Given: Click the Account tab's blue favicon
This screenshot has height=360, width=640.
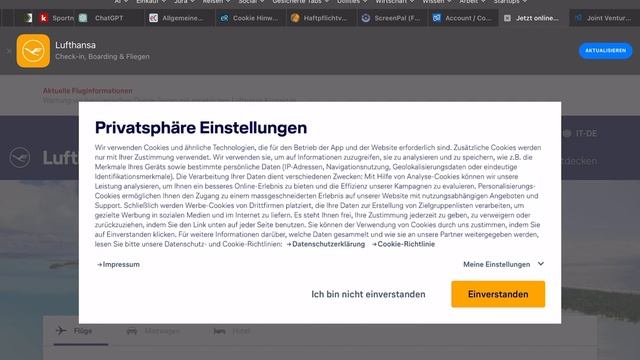Looking at the screenshot, I should [x=437, y=18].
